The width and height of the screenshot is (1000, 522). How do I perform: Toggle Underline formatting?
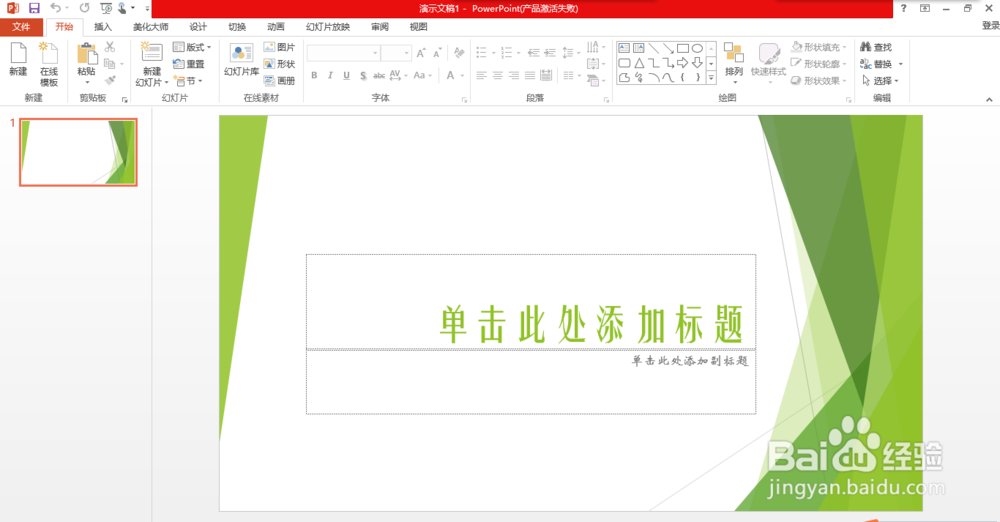[x=346, y=75]
